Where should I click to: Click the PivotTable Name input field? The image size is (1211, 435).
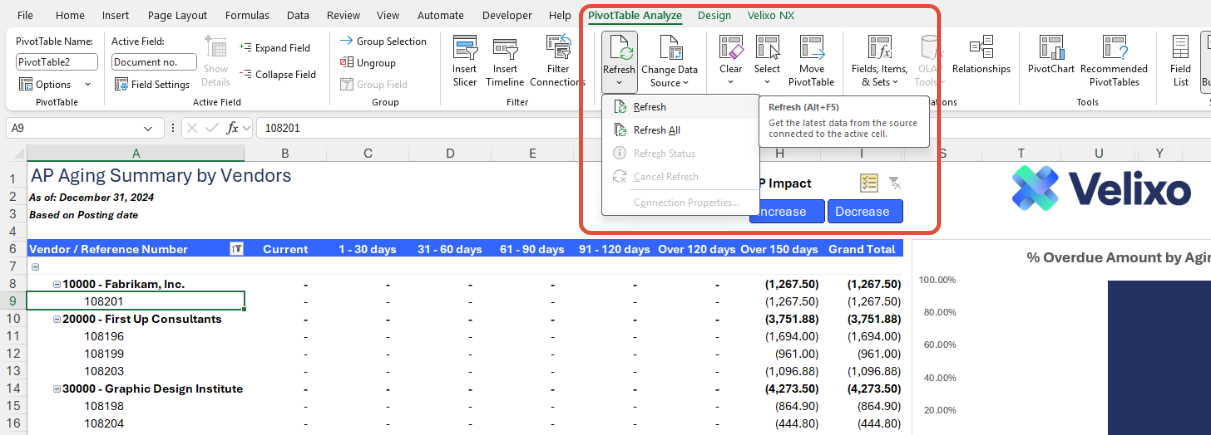point(56,62)
